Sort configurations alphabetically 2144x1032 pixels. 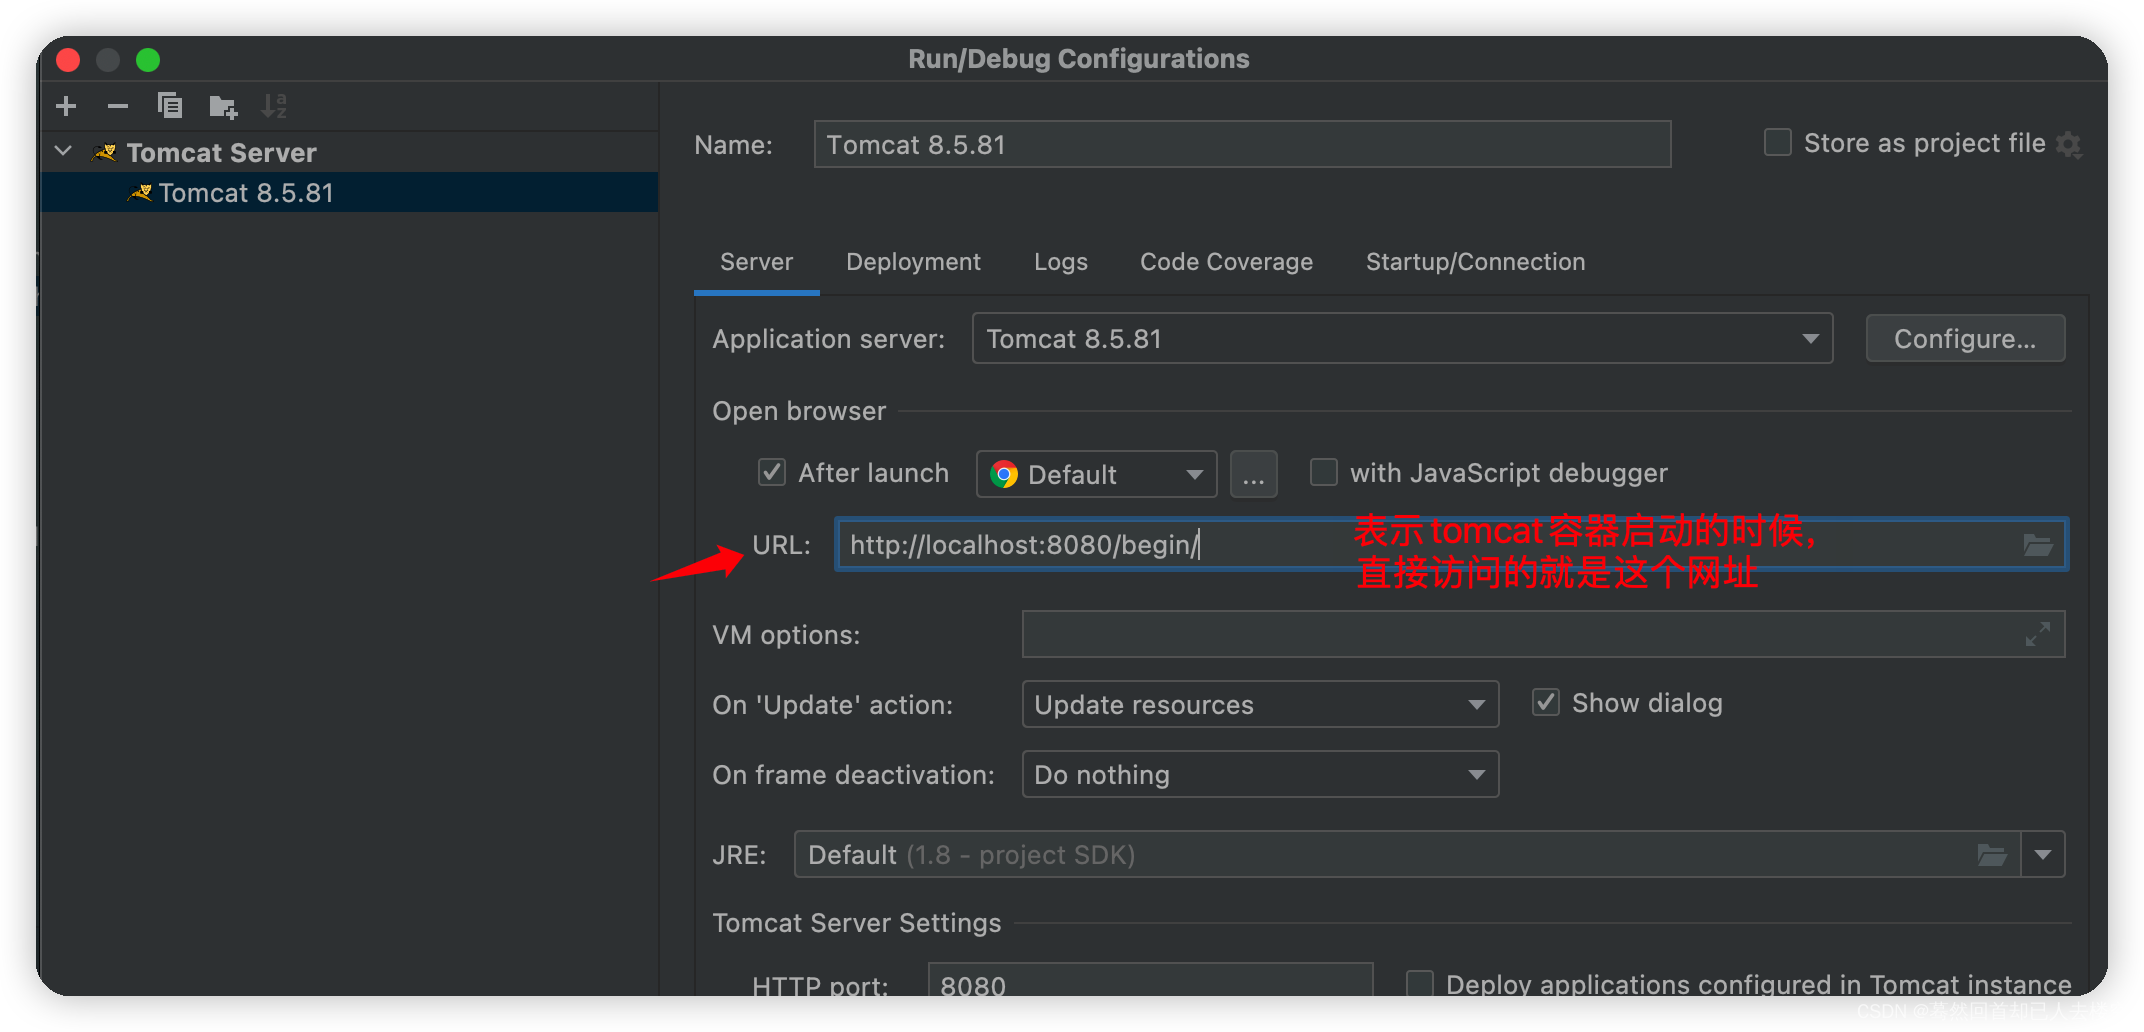pos(273,106)
